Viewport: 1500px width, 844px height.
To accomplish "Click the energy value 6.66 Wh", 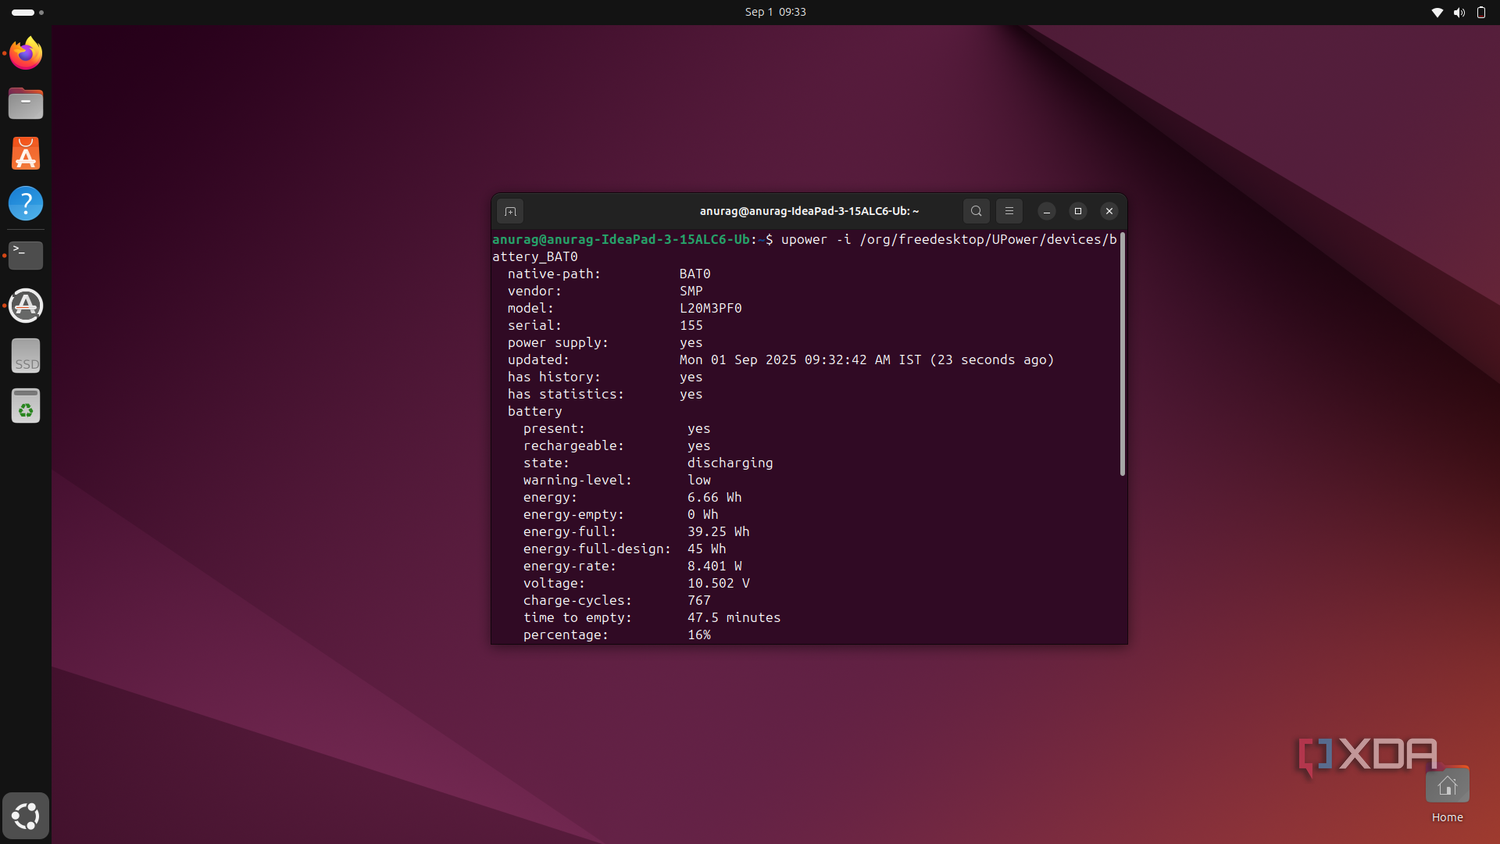I will click(x=714, y=497).
